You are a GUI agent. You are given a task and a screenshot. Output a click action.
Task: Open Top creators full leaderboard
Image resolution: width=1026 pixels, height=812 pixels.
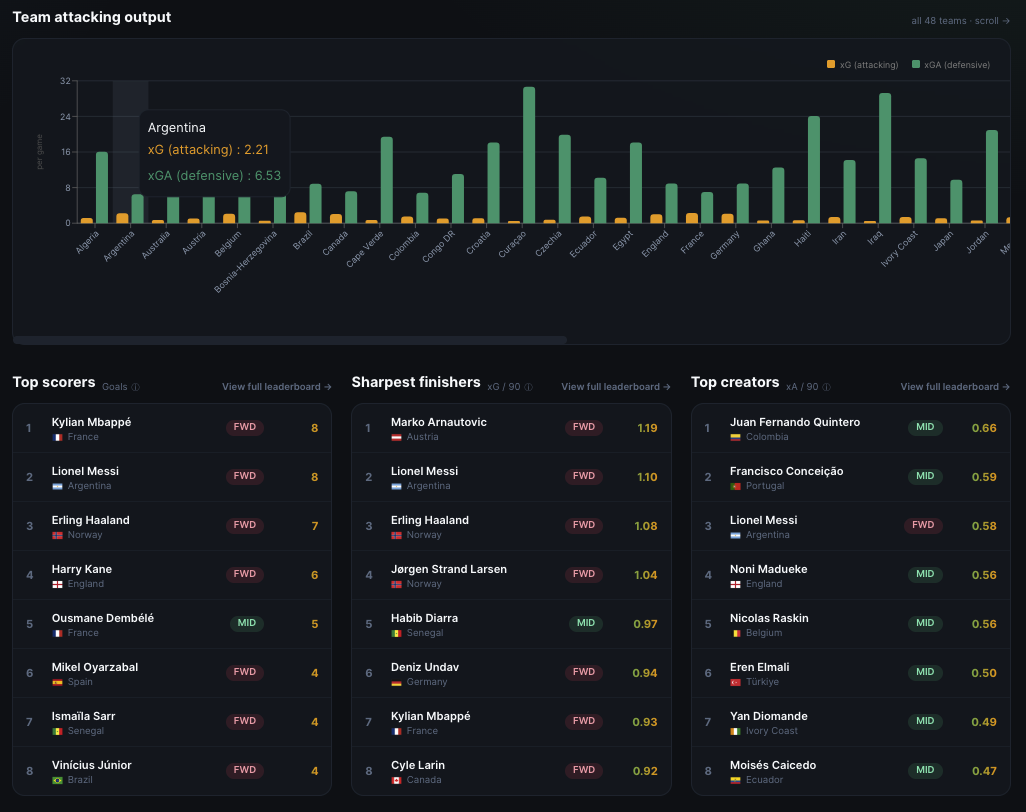955,387
